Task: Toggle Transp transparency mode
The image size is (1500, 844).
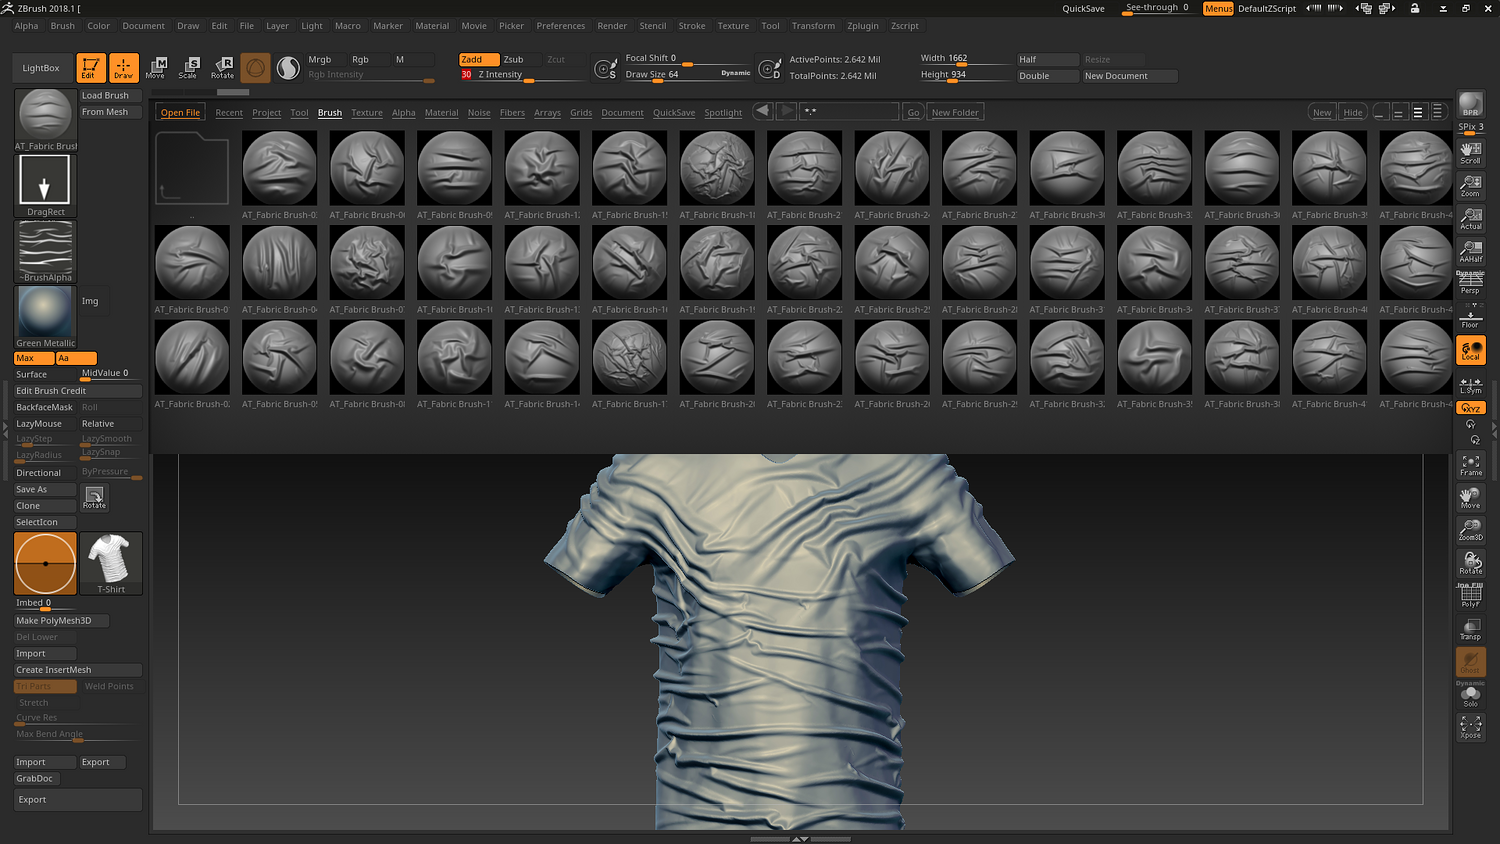Action: 1471,629
